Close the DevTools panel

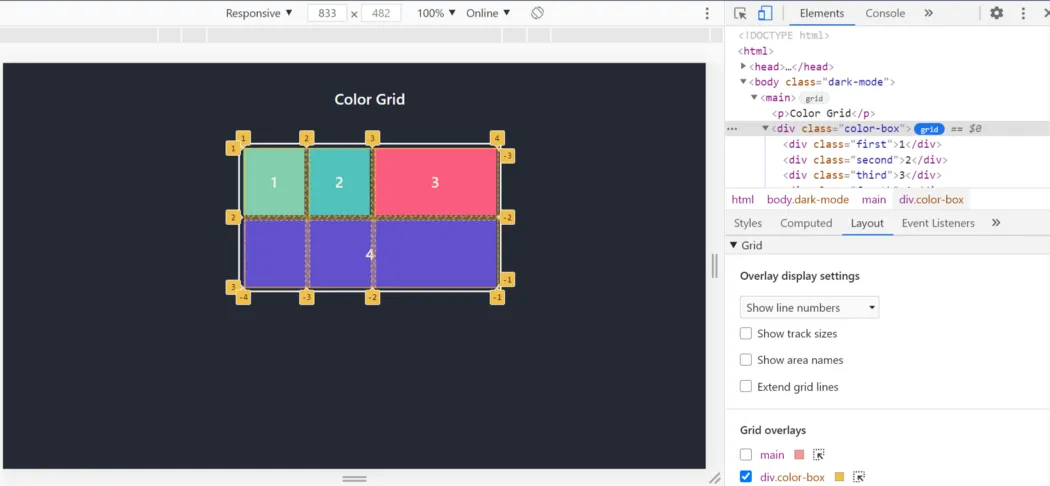coord(1045,13)
